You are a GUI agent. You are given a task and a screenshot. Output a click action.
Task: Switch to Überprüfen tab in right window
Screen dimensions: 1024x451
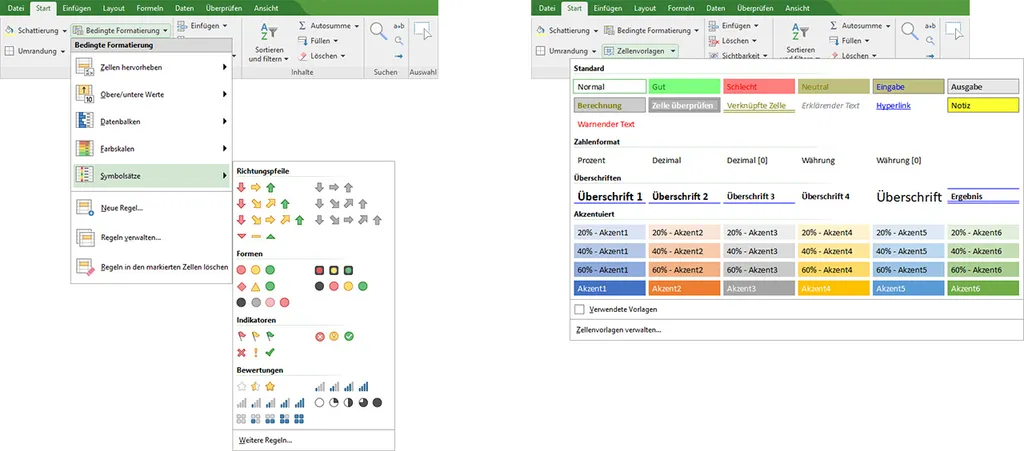tap(754, 8)
